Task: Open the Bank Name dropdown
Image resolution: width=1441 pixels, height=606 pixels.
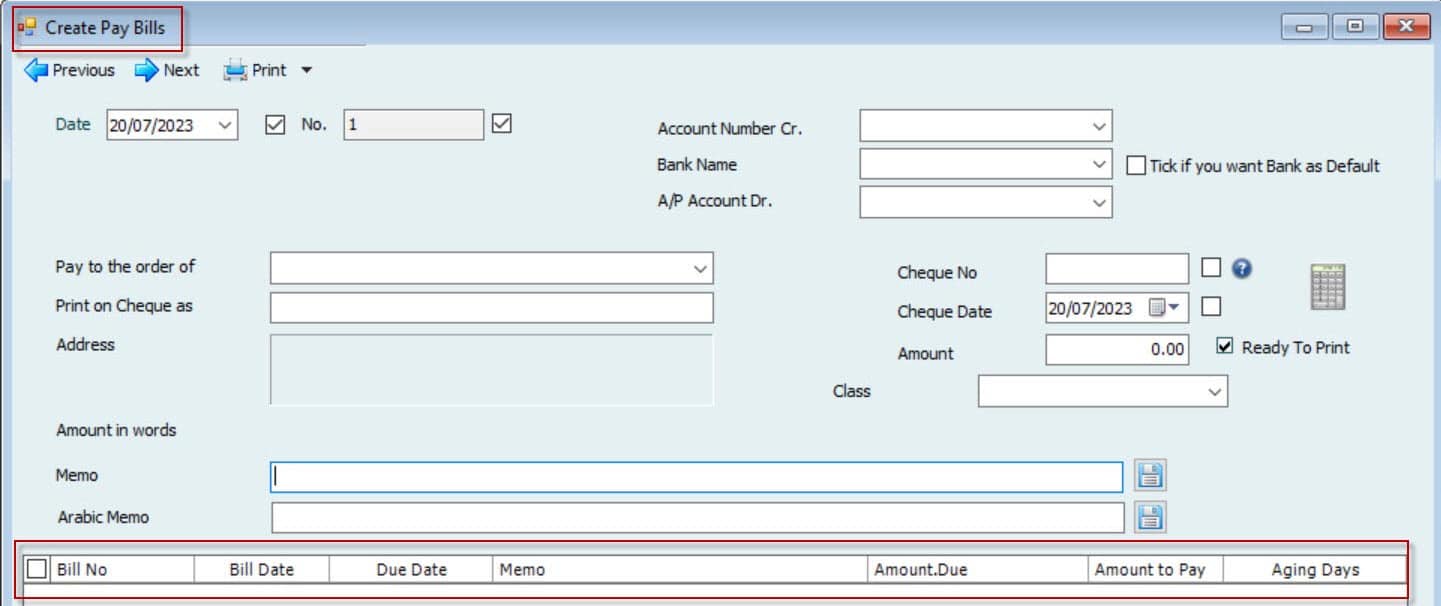Action: pos(1099,164)
